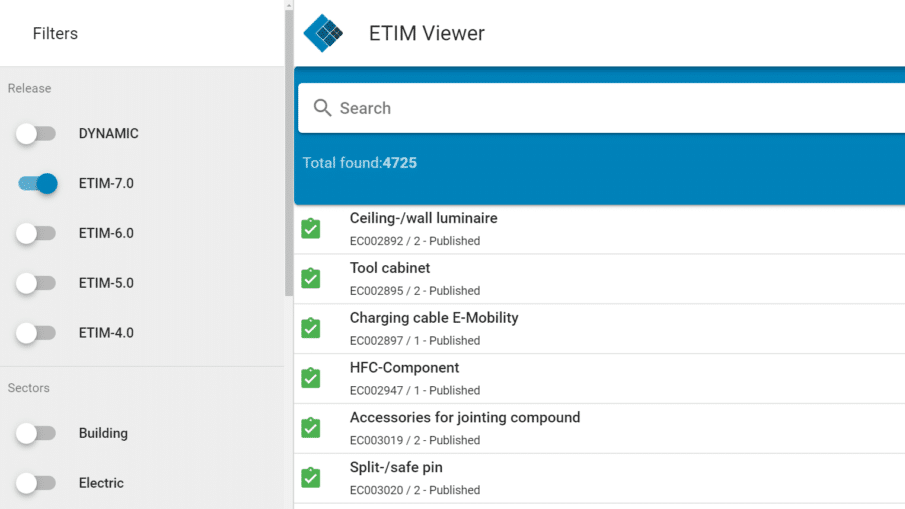Click the clipboard icon beside Split-/safe pin
This screenshot has width=905, height=509.
(311, 477)
